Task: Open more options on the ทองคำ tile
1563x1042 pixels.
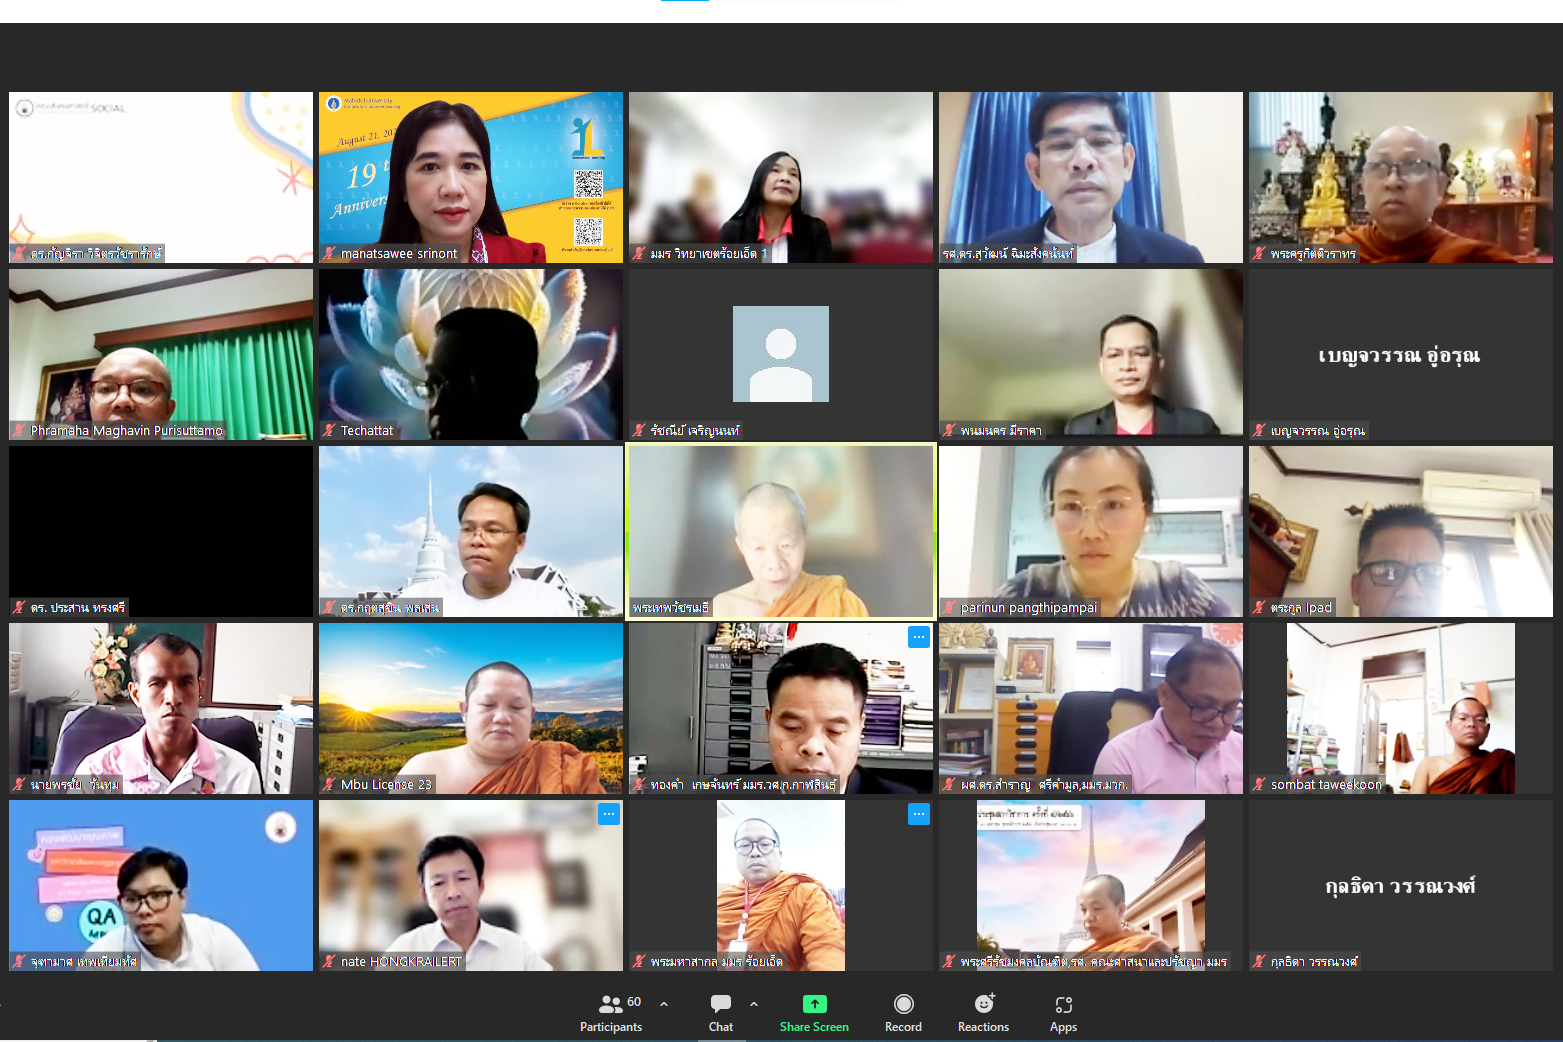Action: [x=918, y=637]
